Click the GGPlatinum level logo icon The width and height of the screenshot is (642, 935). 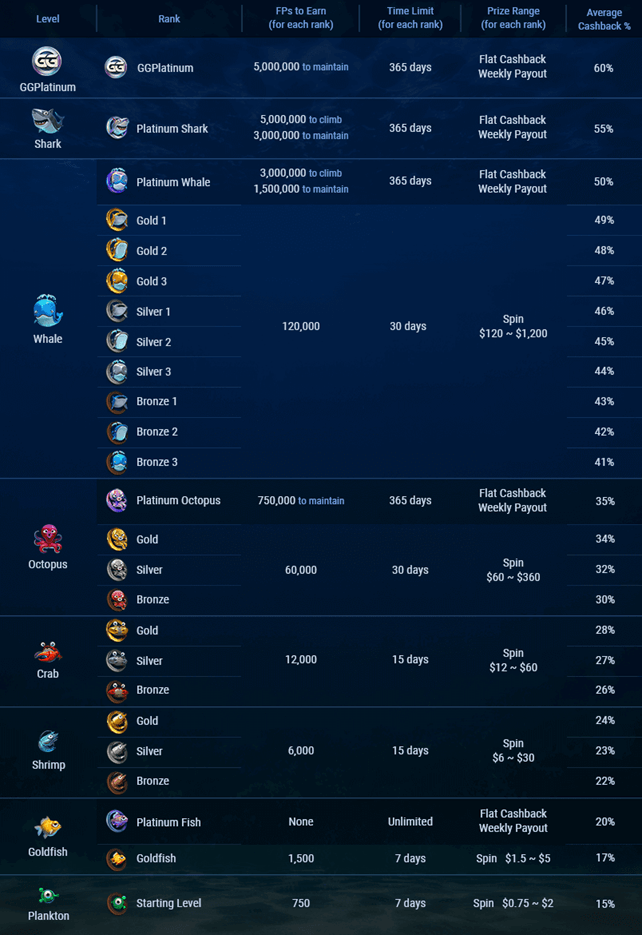click(46, 61)
